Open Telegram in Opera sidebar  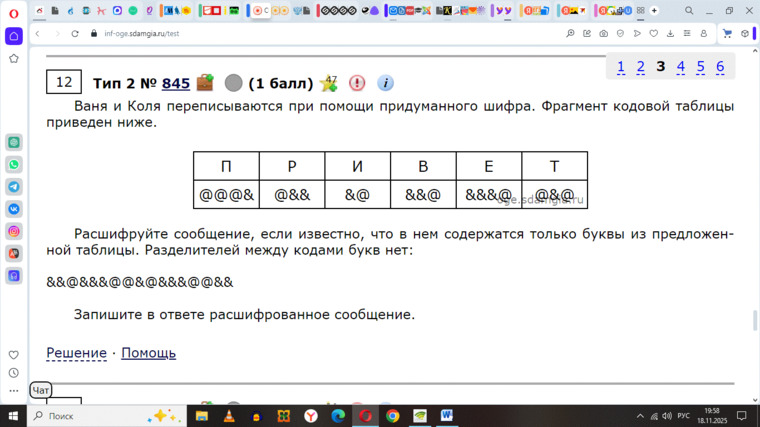pos(14,187)
